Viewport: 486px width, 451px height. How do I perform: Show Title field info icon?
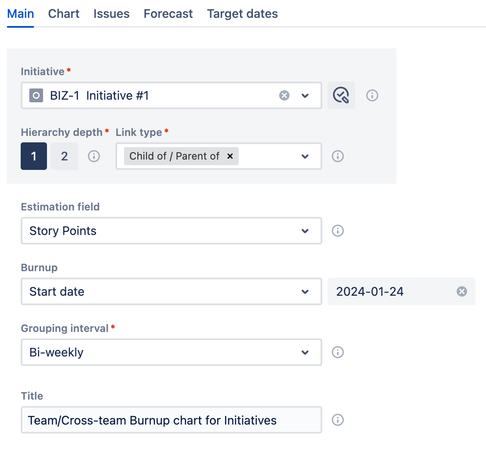[338, 420]
